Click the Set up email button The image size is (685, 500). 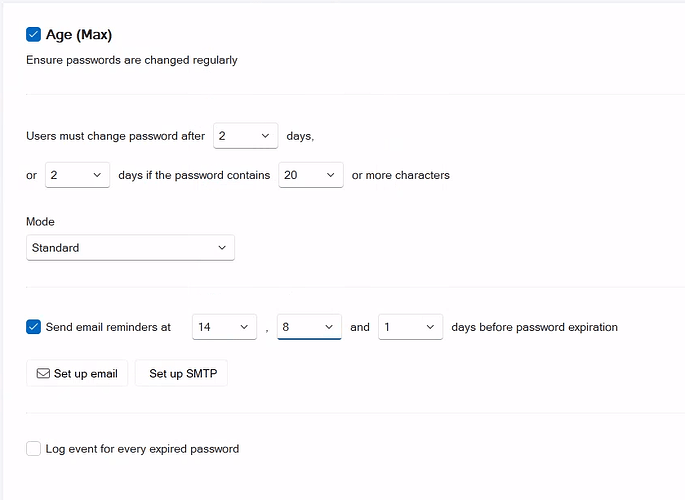point(77,374)
